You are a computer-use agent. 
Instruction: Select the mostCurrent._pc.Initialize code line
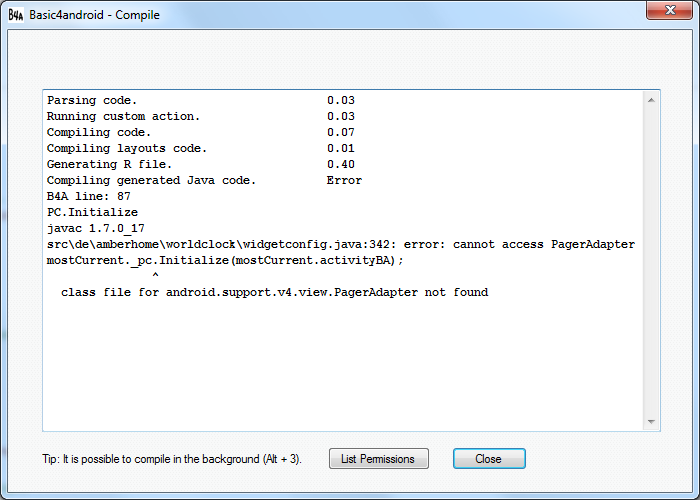(x=225, y=260)
